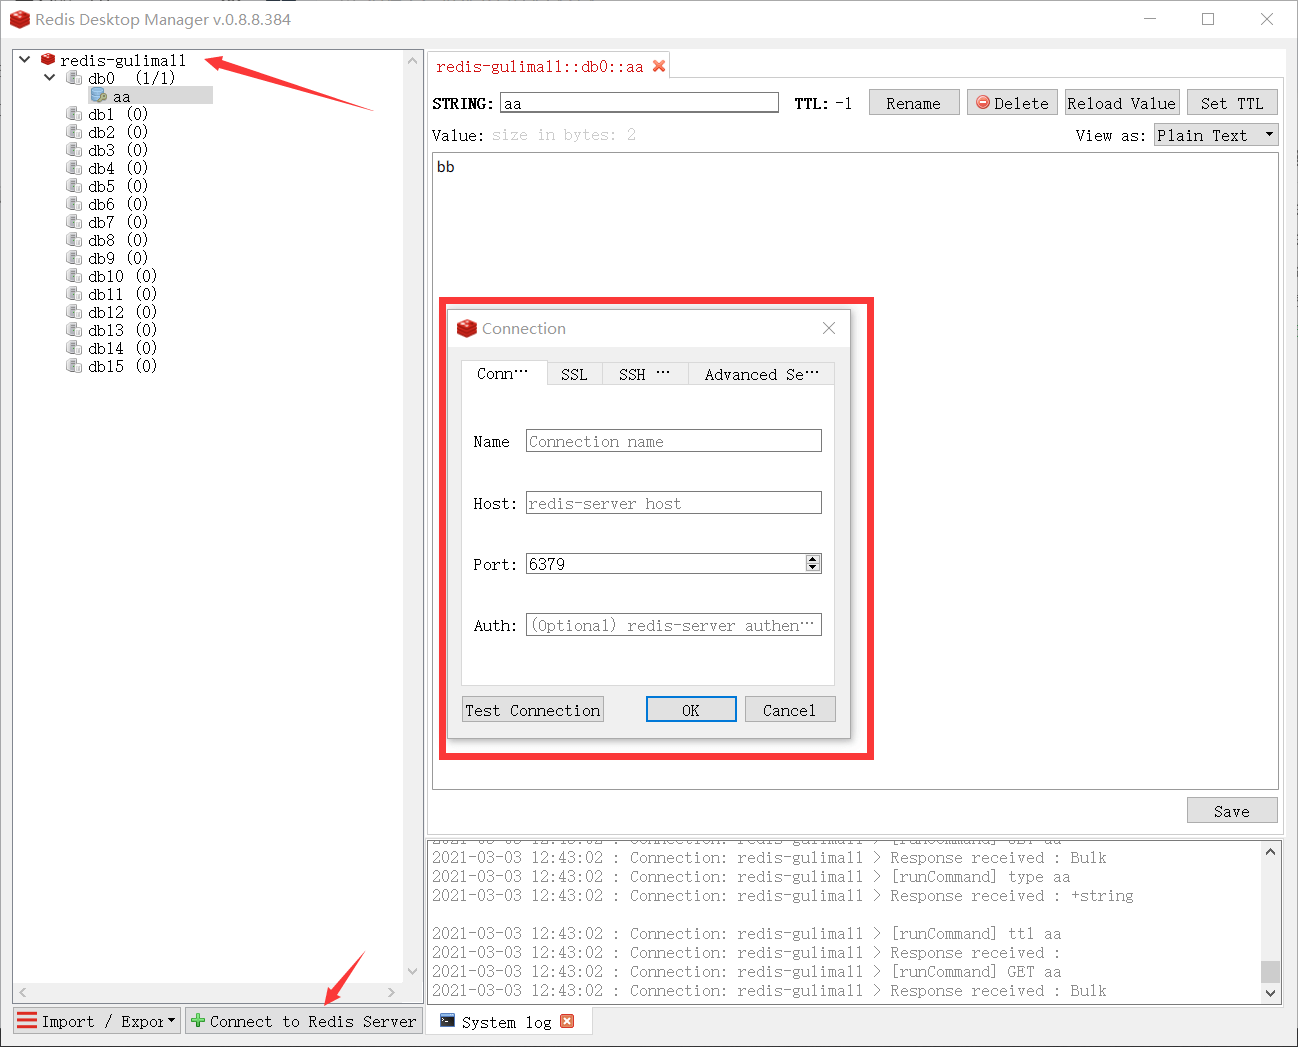The image size is (1298, 1047).
Task: Click the db11 database icon
Action: 74,294
